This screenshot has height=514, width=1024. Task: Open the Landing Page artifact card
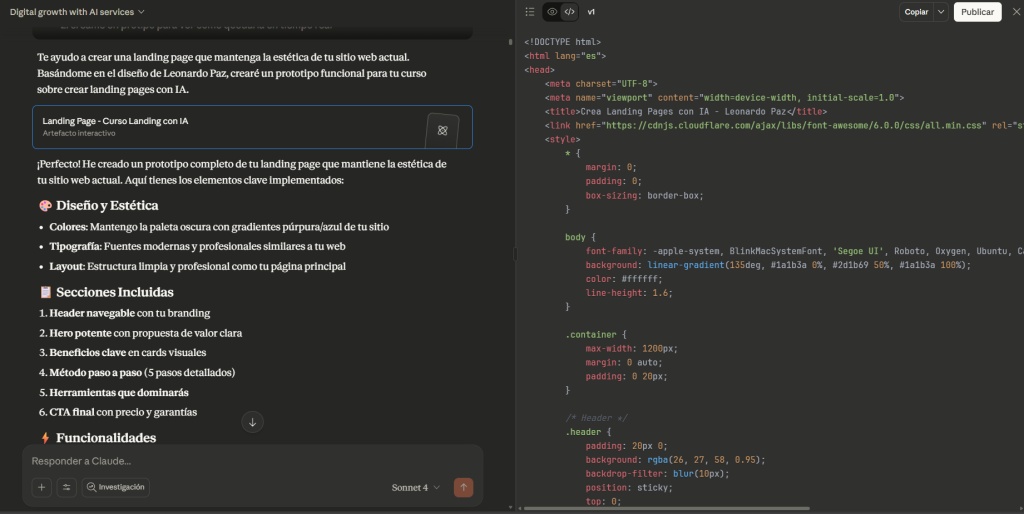pyautogui.click(x=252, y=127)
